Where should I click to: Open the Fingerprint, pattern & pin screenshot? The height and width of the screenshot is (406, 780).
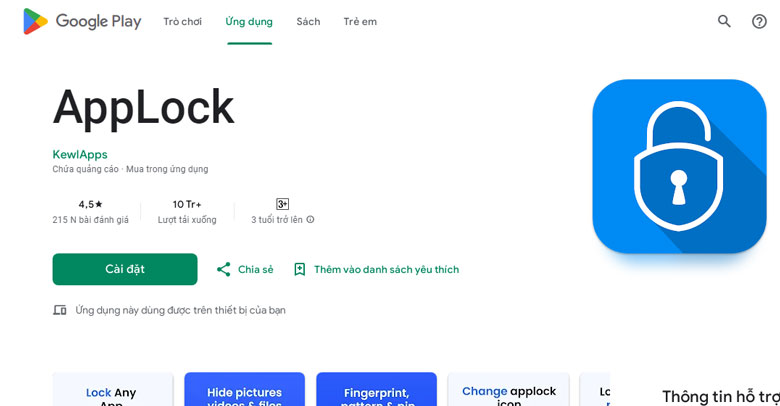(x=377, y=389)
